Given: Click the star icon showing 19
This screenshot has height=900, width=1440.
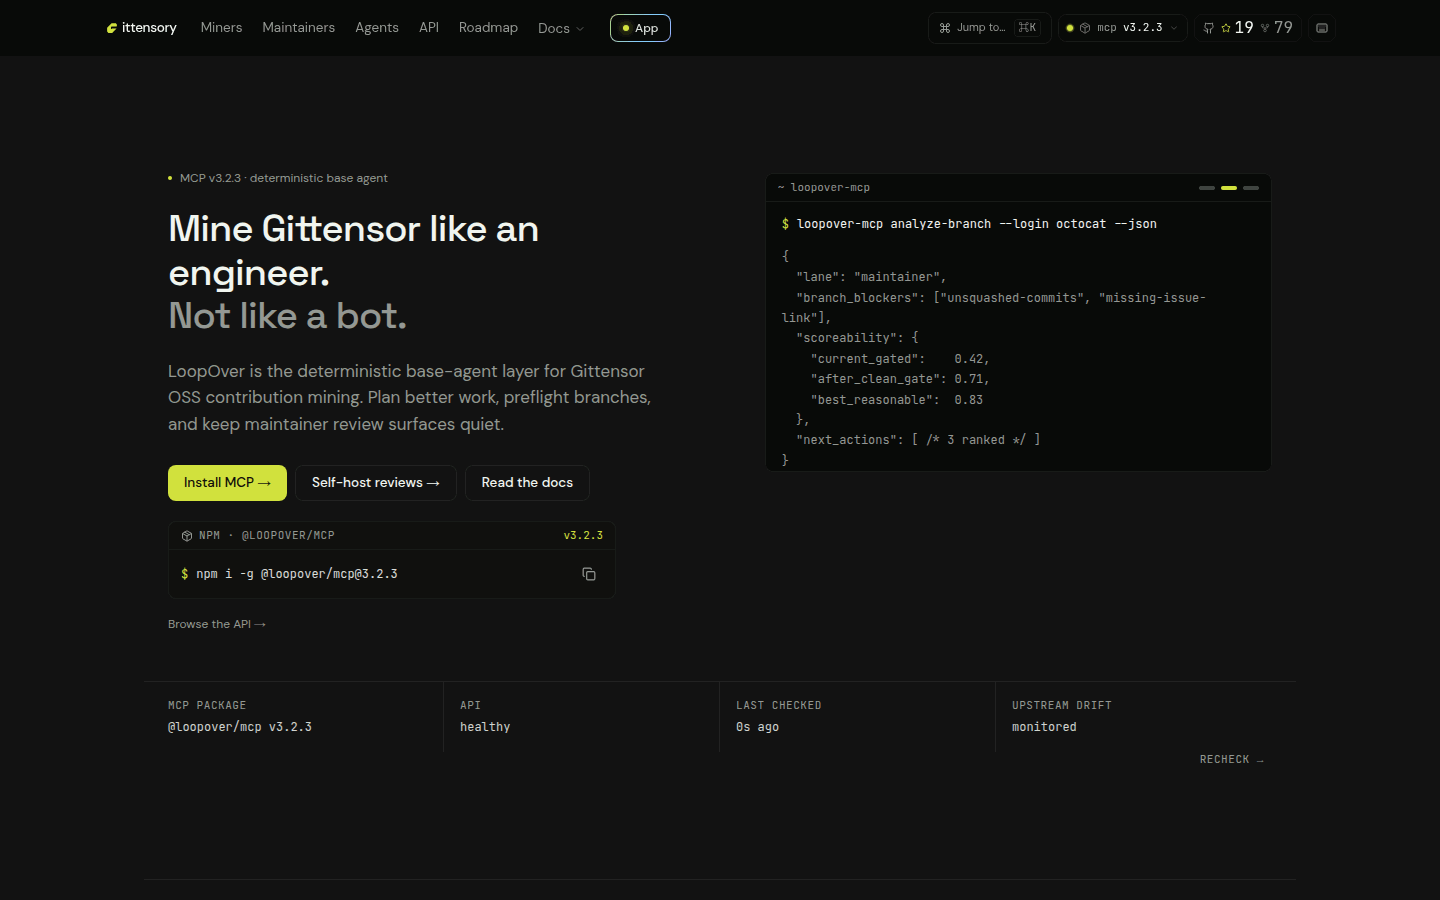Looking at the screenshot, I should click(x=1226, y=28).
